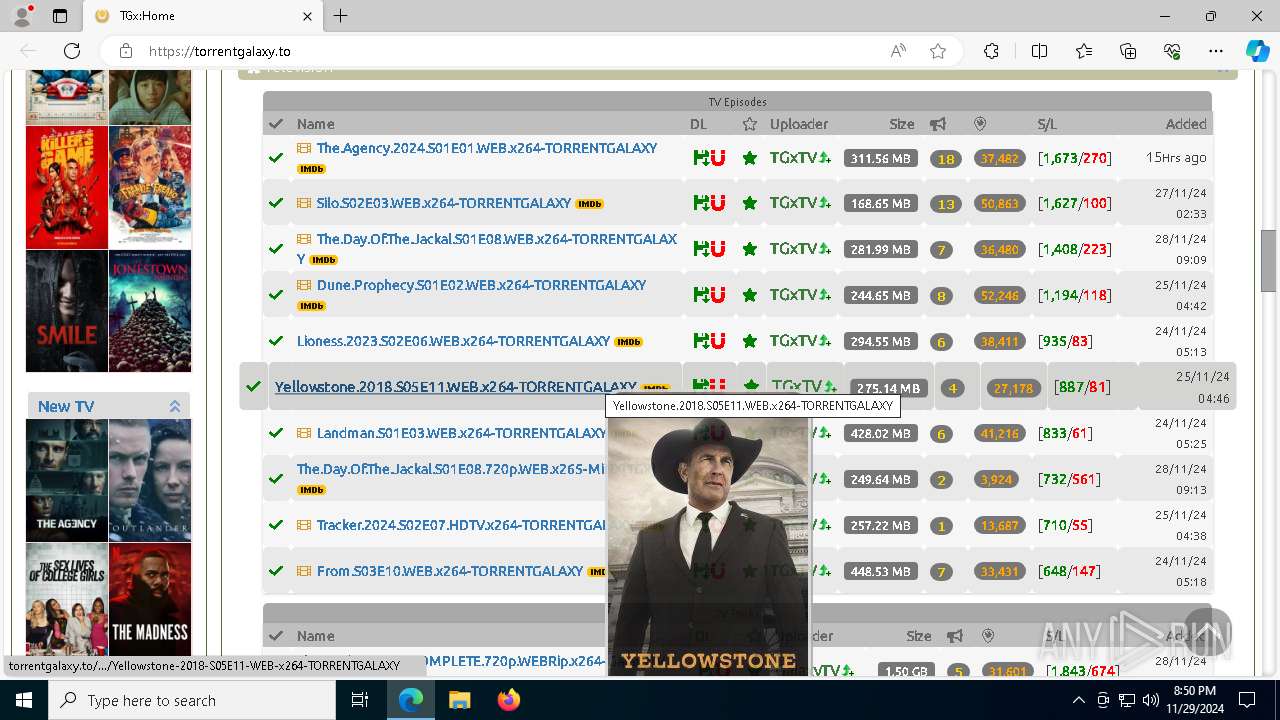Open Tracker.2024.S02E07.HDTV torrent link
This screenshot has height=720, width=1280.
point(462,525)
